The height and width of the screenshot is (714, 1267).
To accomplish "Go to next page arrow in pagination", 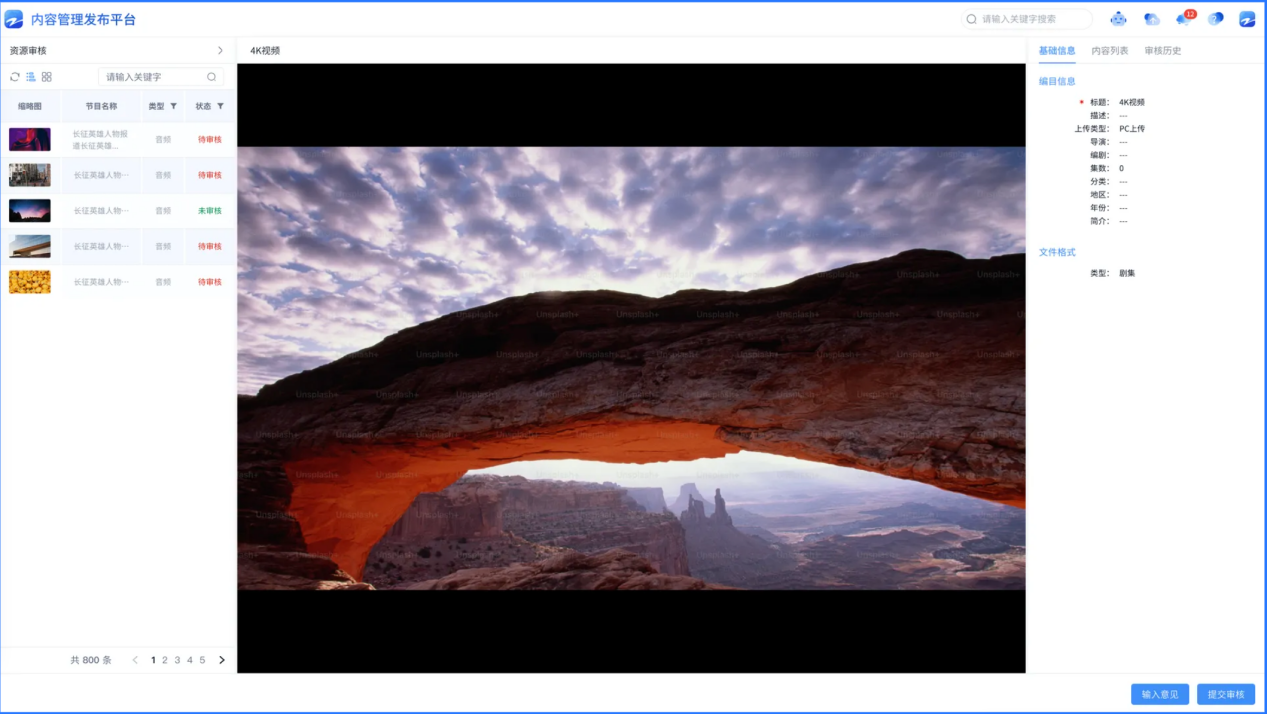I will [222, 660].
